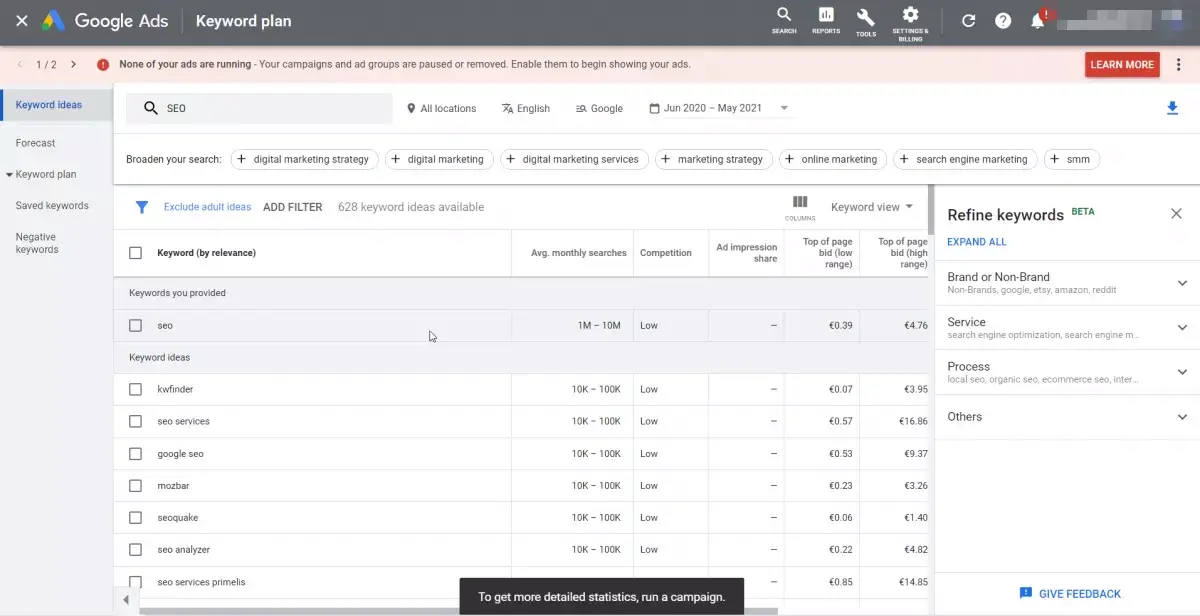Expand the Service refine section
1200x616 pixels.
1182,328
